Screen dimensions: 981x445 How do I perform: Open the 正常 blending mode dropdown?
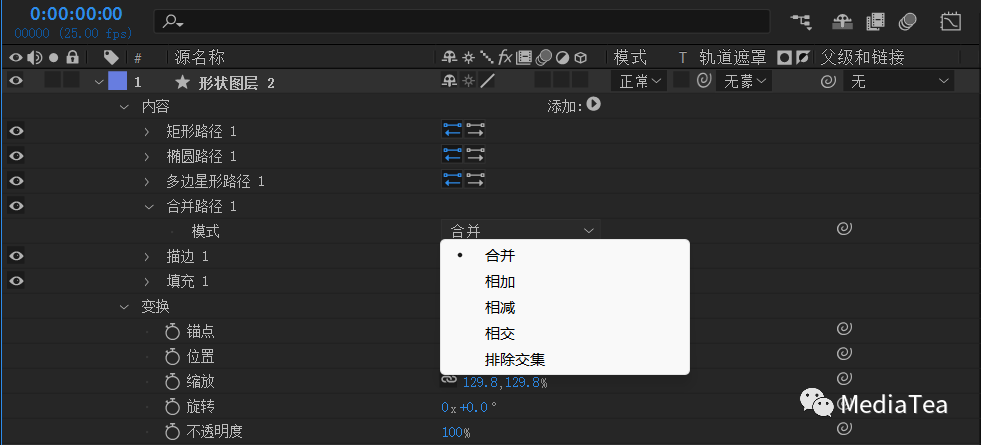point(639,81)
